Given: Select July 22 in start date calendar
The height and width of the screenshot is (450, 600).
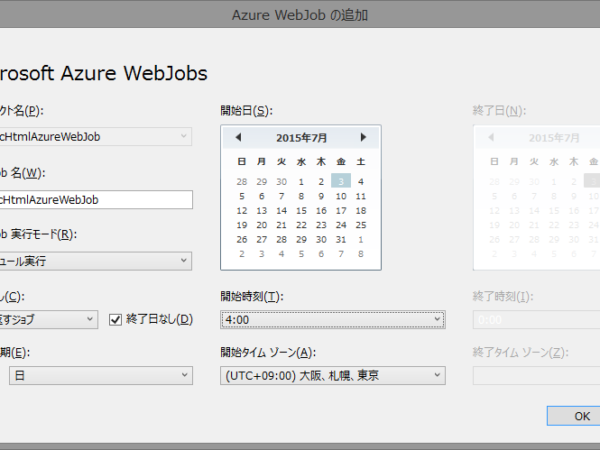Looking at the screenshot, I should pos(301,225).
